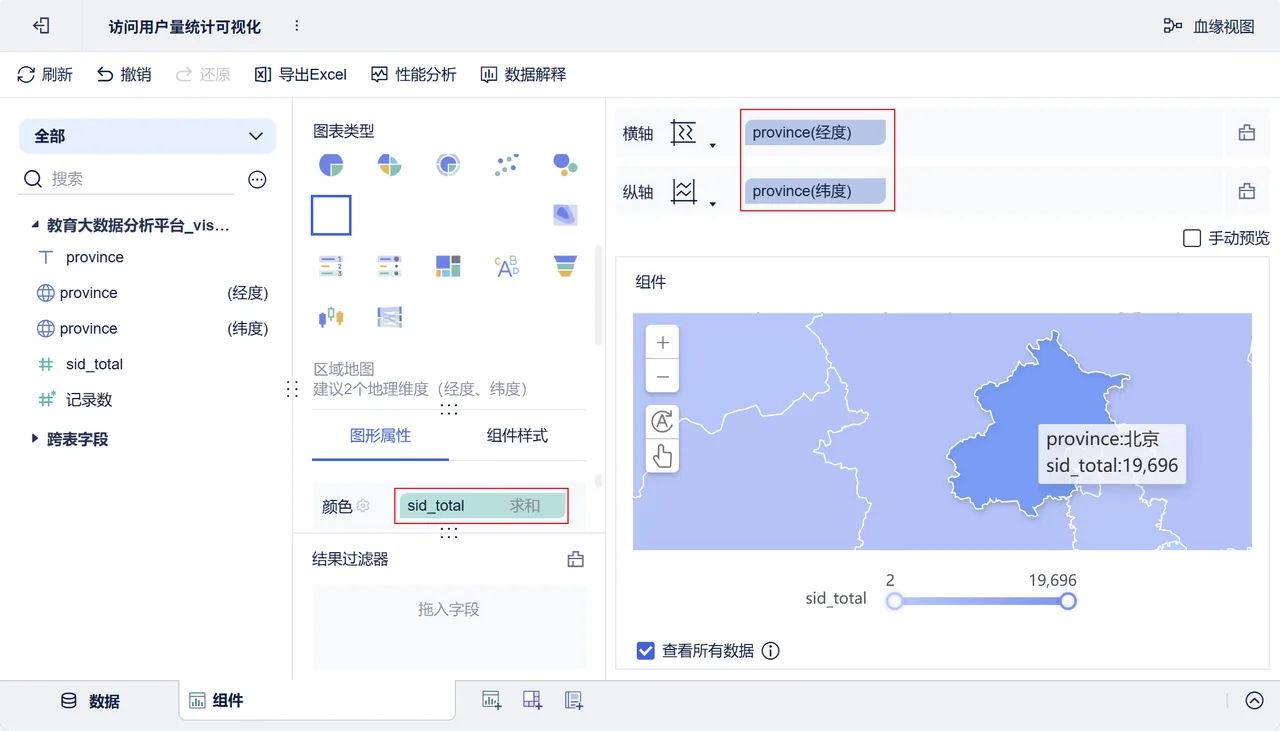Select the bubble chart icon
1280x731 pixels.
565,165
